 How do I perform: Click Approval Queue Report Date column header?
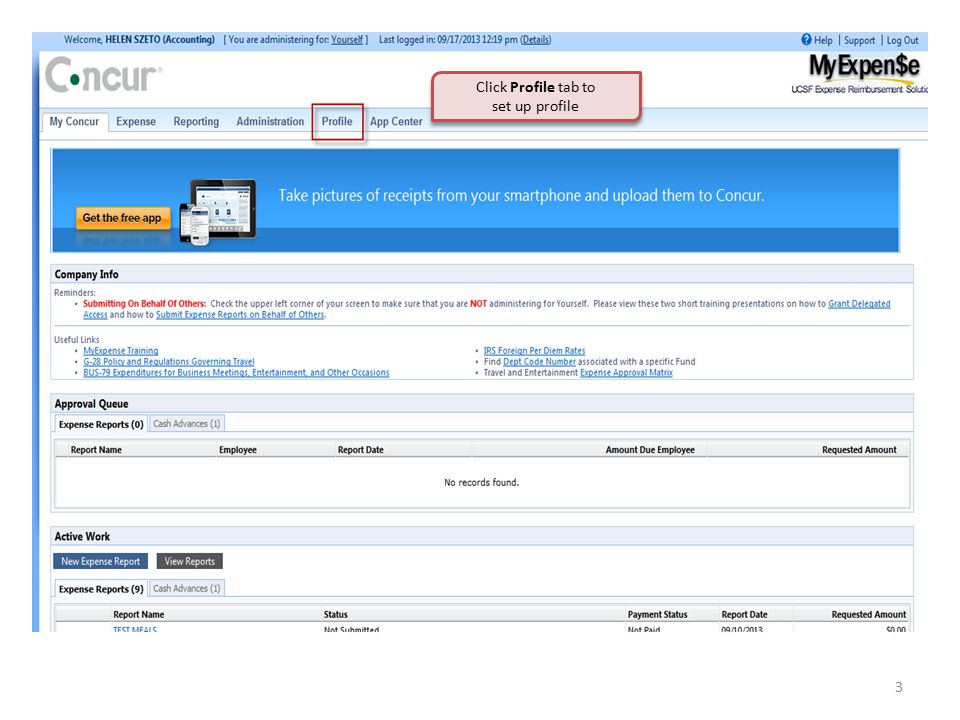(x=361, y=450)
